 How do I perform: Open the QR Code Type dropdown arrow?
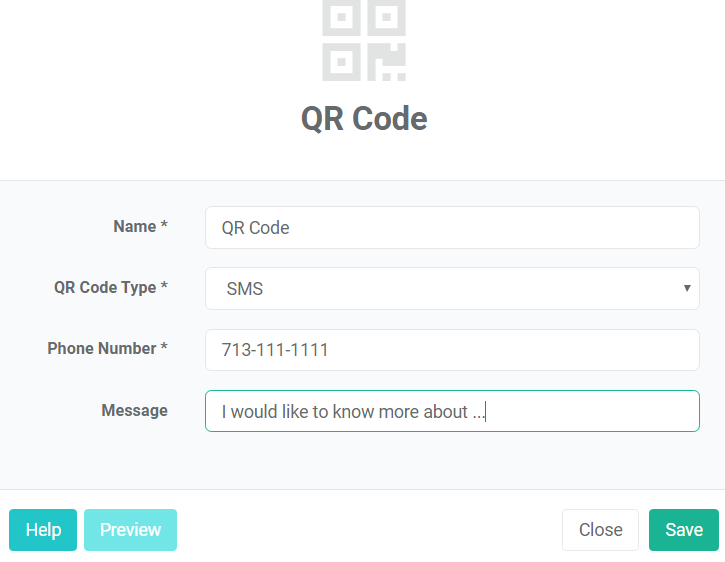click(x=687, y=288)
